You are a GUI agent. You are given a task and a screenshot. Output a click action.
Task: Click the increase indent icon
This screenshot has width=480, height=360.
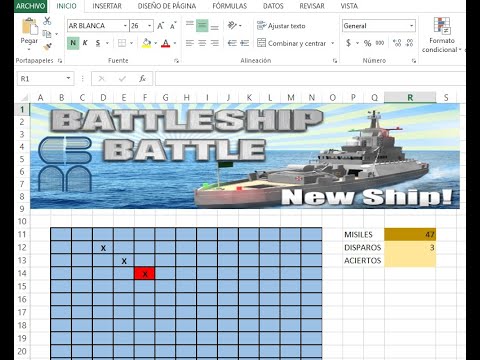point(245,43)
